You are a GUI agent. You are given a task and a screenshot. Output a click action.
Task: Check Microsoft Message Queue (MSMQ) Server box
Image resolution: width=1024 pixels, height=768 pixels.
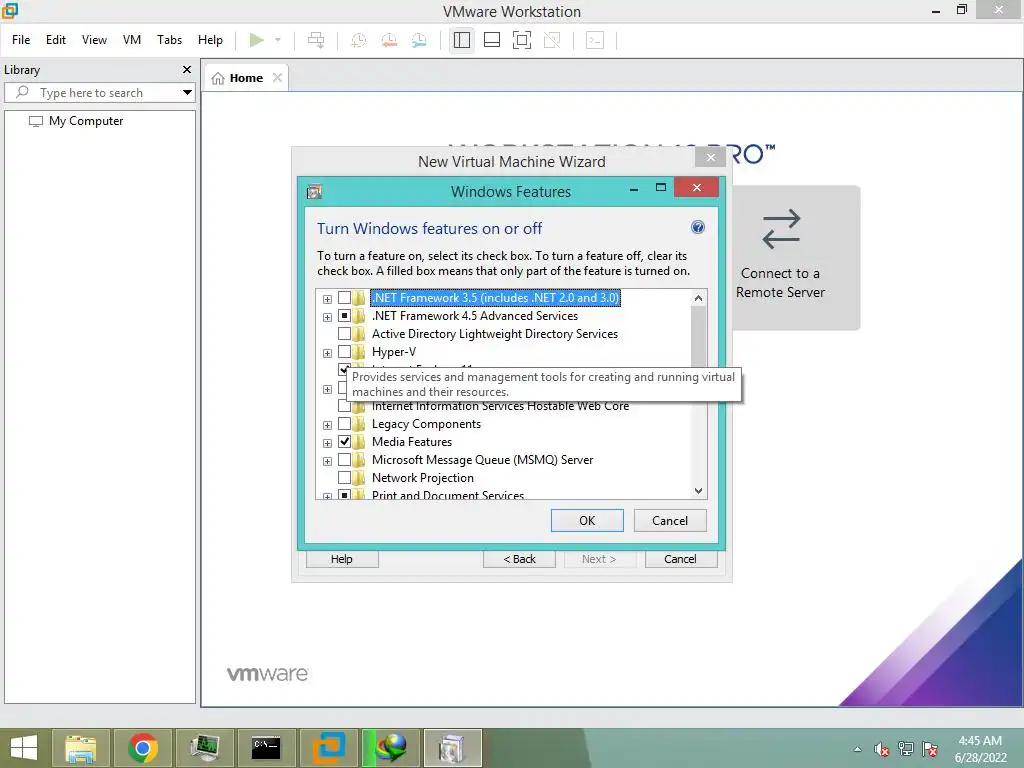(x=344, y=460)
